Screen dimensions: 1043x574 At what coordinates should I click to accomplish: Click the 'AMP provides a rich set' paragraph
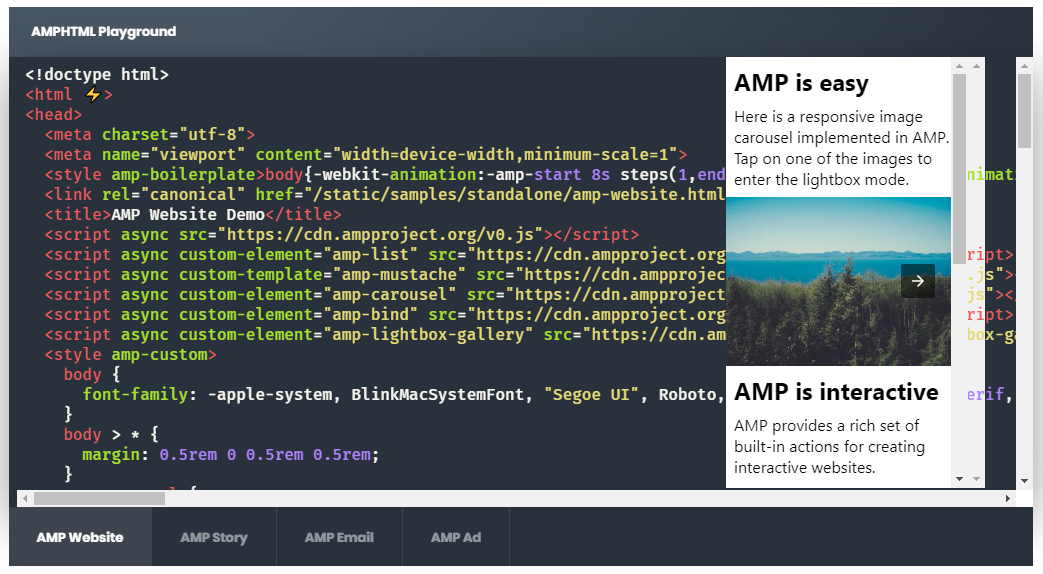(x=829, y=446)
